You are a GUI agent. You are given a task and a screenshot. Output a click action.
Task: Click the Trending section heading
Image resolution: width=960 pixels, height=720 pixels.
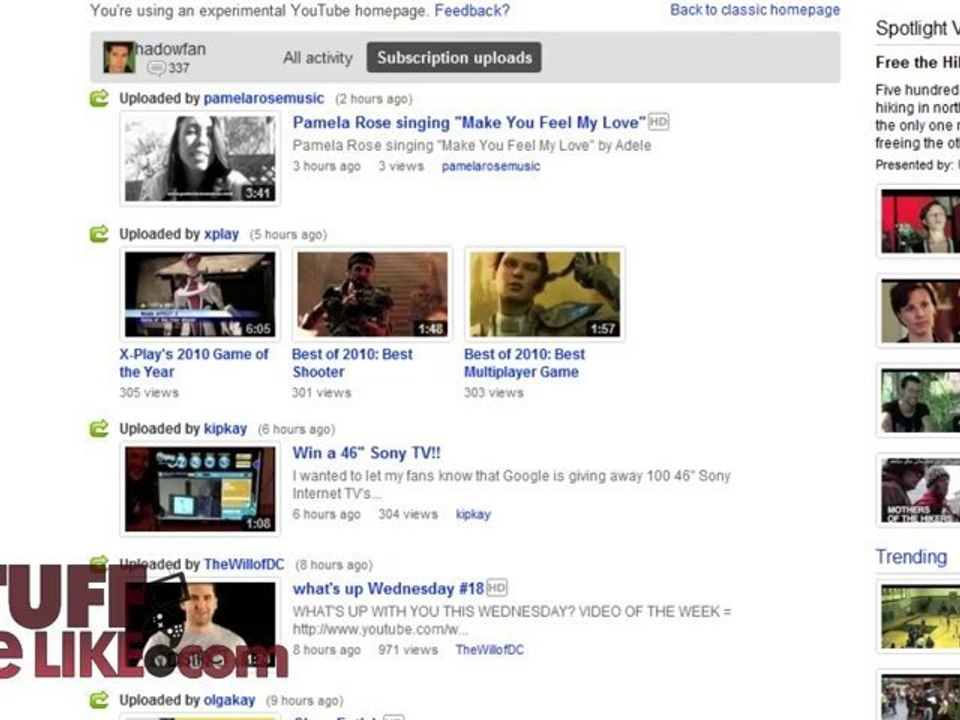click(x=911, y=557)
